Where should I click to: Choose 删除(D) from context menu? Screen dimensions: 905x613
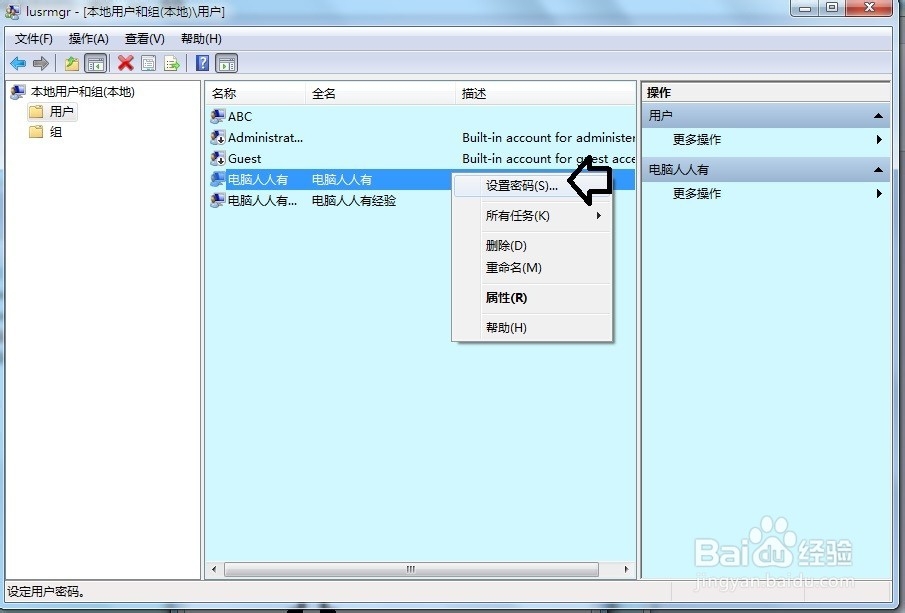(x=532, y=246)
